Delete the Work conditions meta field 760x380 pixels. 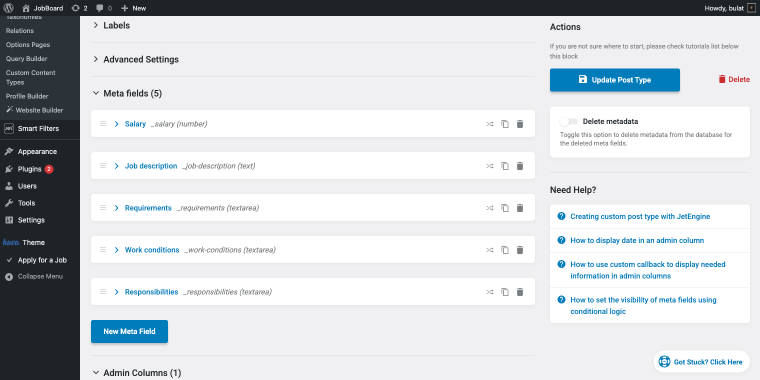[x=520, y=250]
